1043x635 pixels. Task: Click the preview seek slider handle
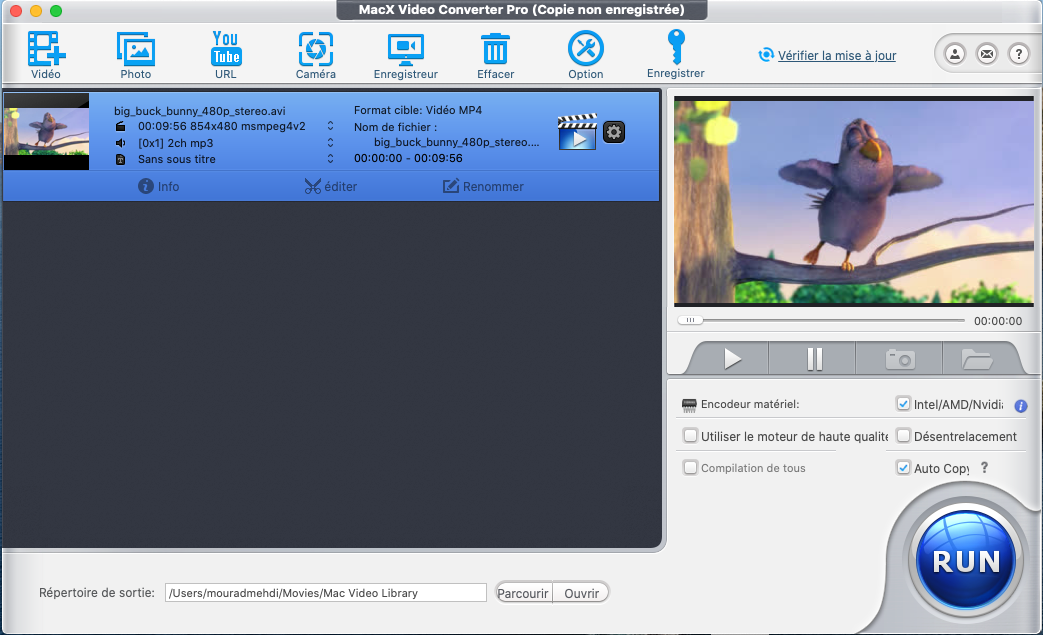[x=690, y=320]
